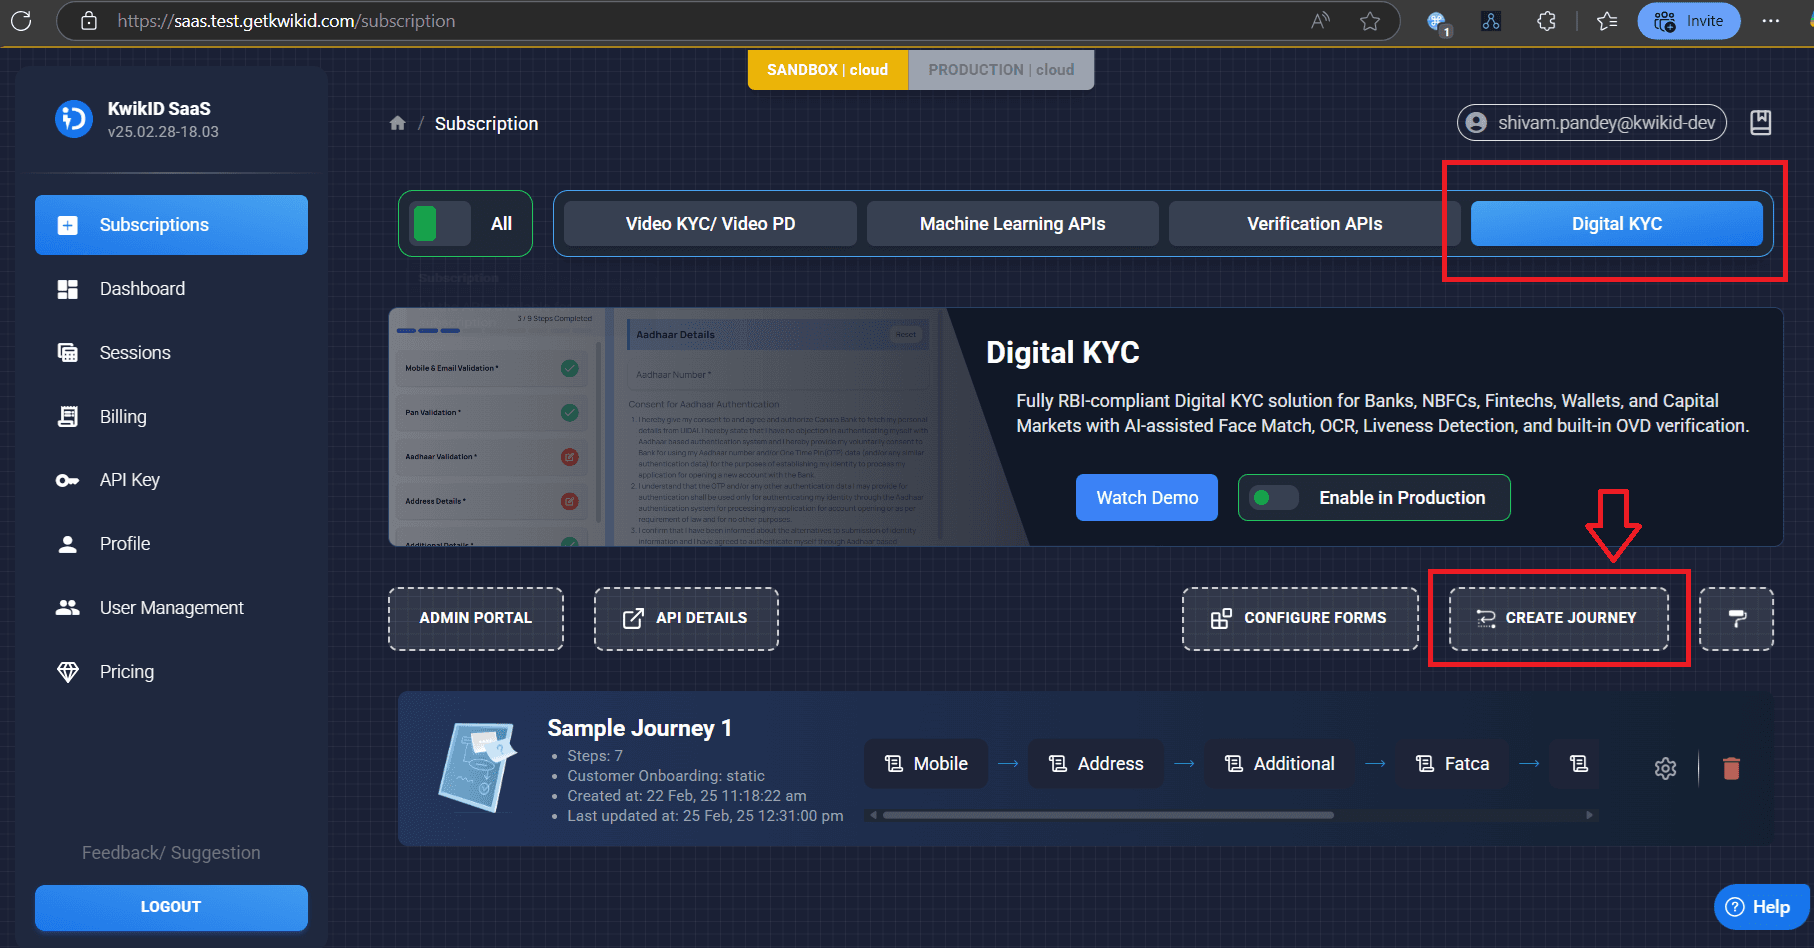Open the Feedback/ Suggestion link

pos(171,853)
